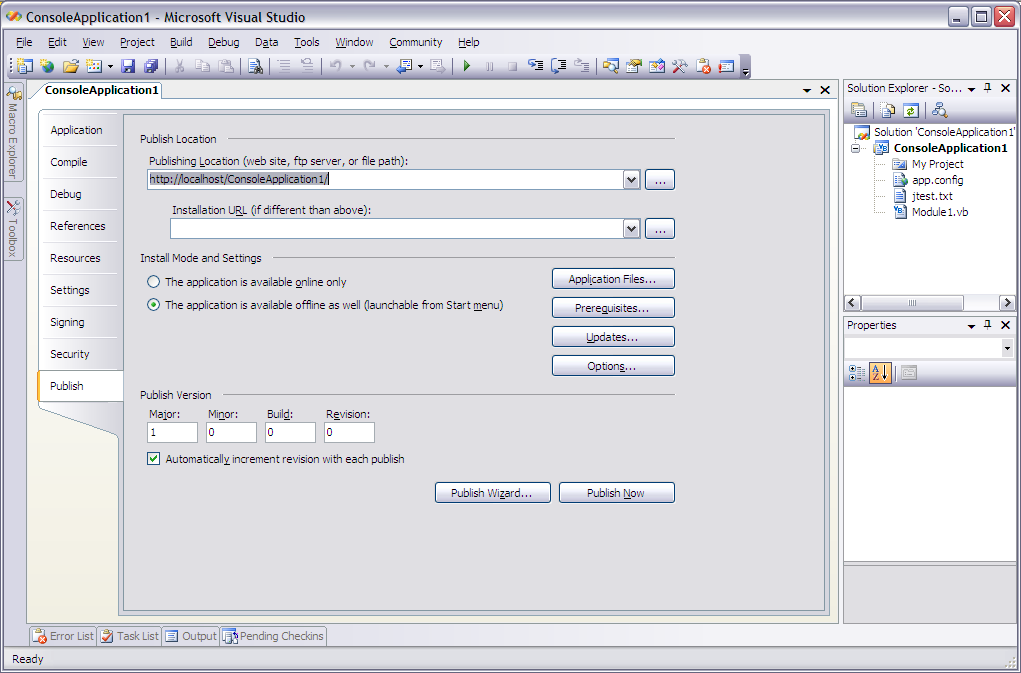Click the Major version input field

pyautogui.click(x=173, y=432)
